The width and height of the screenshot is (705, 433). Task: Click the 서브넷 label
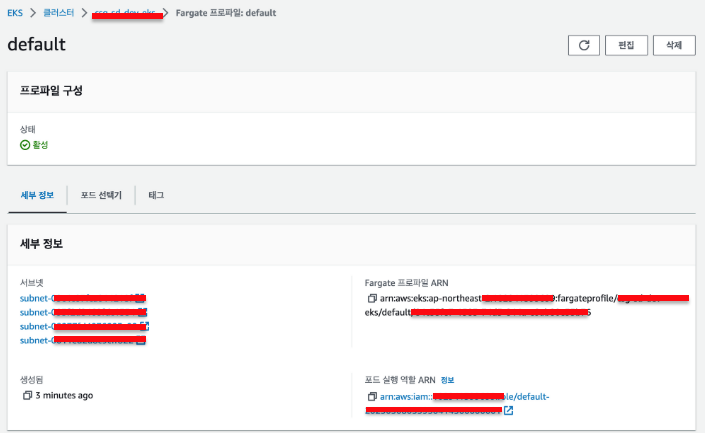tap(31, 283)
